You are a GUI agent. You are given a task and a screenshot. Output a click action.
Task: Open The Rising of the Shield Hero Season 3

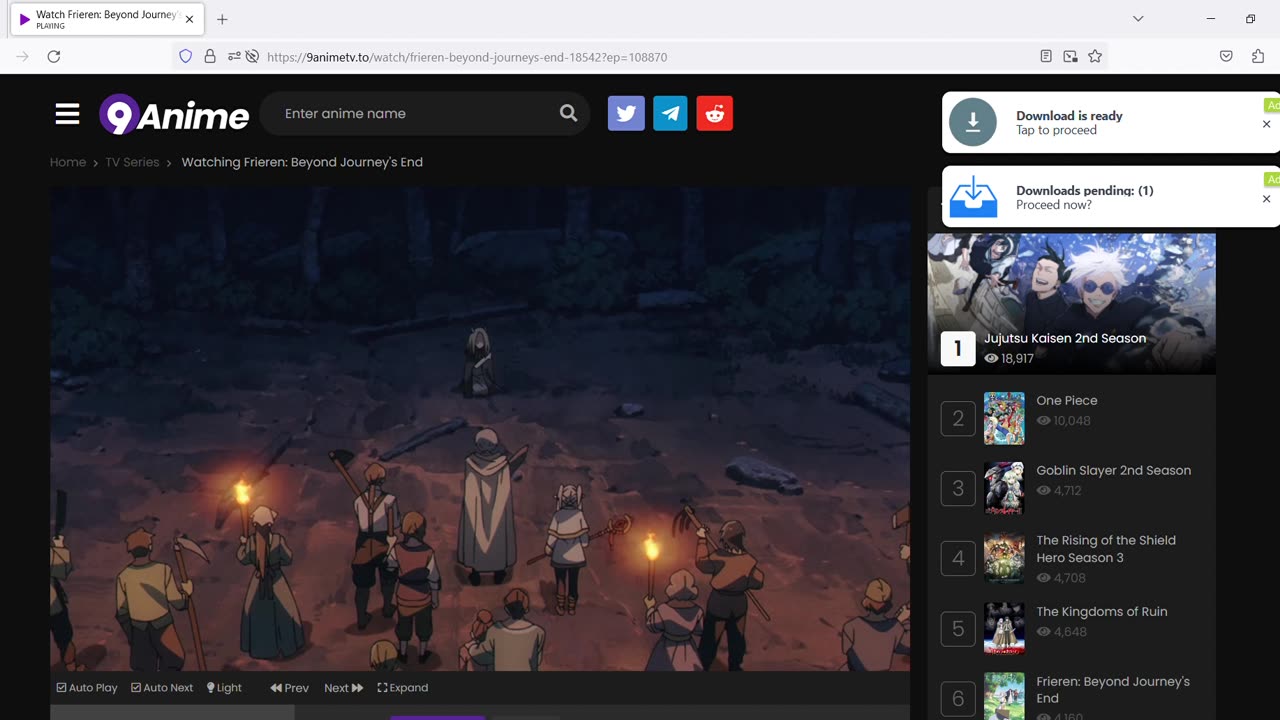tap(1106, 549)
